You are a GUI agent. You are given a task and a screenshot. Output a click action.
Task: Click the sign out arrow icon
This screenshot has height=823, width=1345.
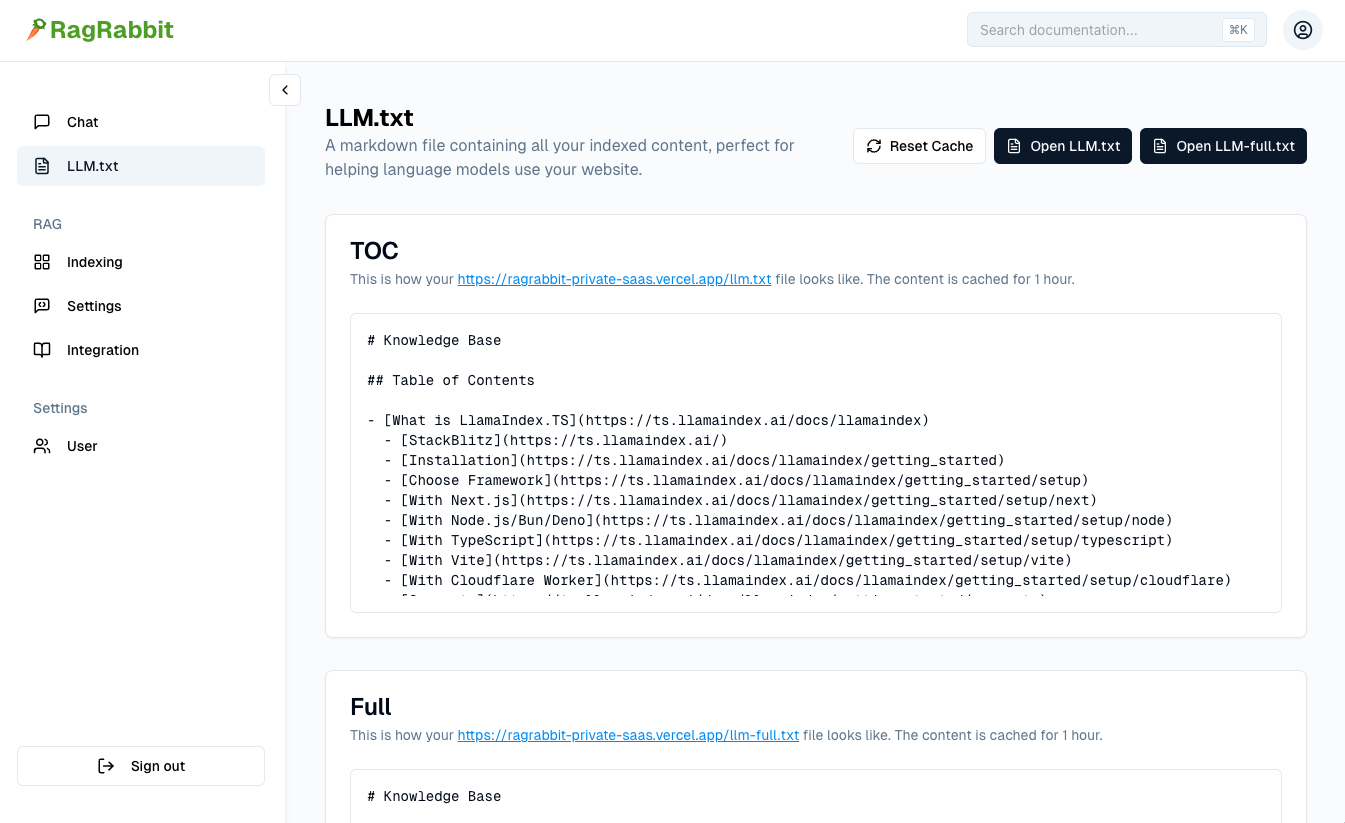tap(106, 766)
